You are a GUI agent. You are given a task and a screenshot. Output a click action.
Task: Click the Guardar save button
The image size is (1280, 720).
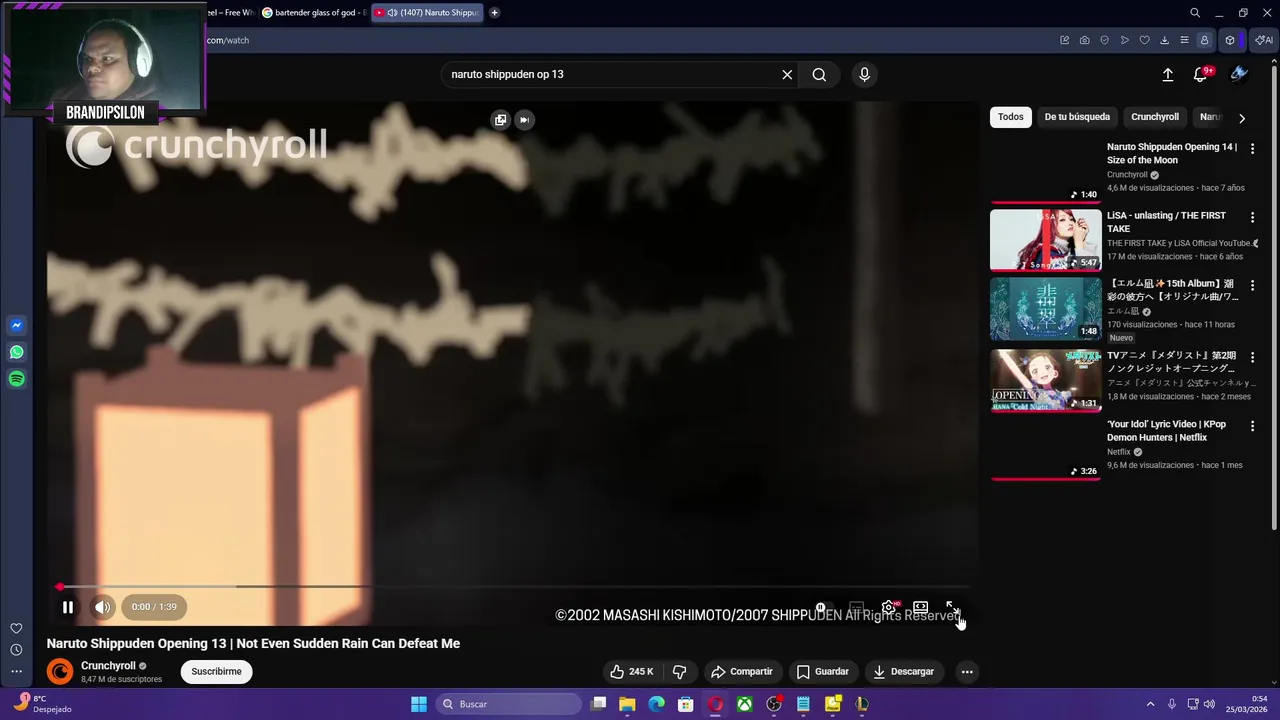pos(822,672)
